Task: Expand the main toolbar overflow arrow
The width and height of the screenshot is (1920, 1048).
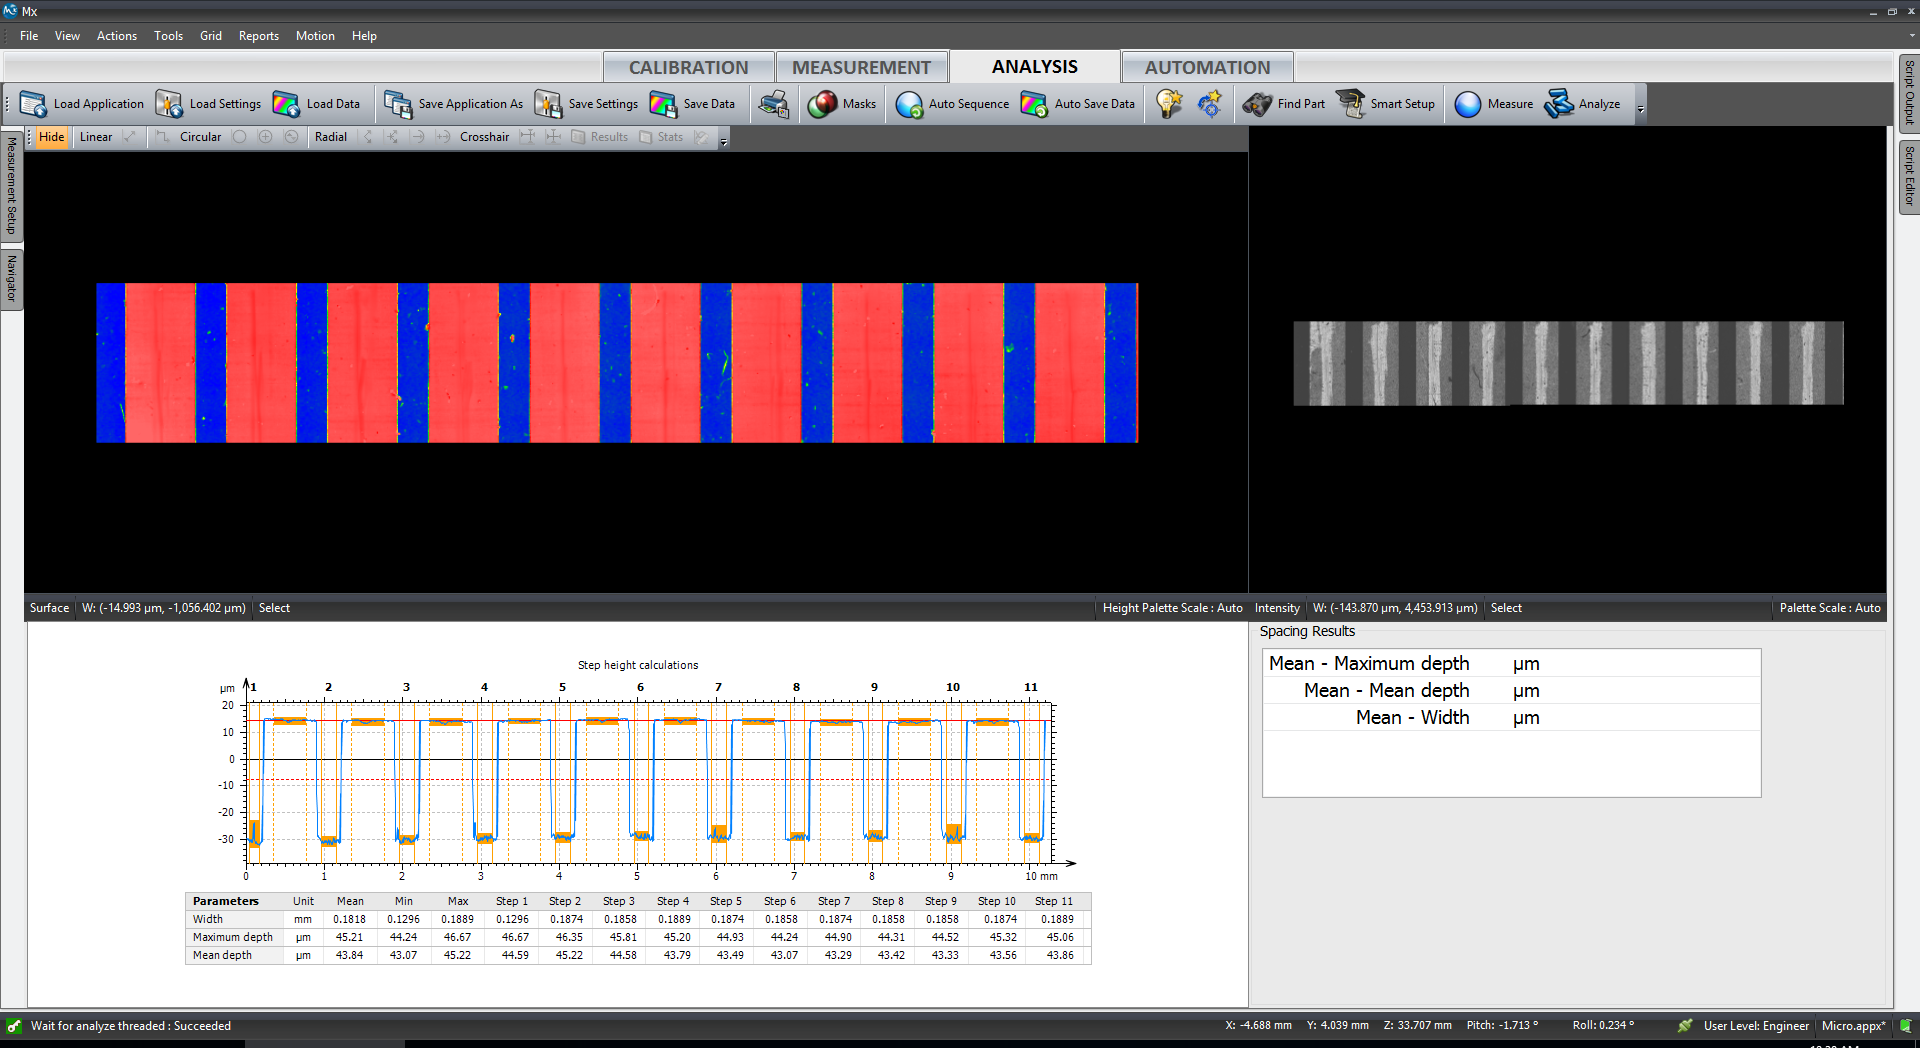Action: 1640,108
